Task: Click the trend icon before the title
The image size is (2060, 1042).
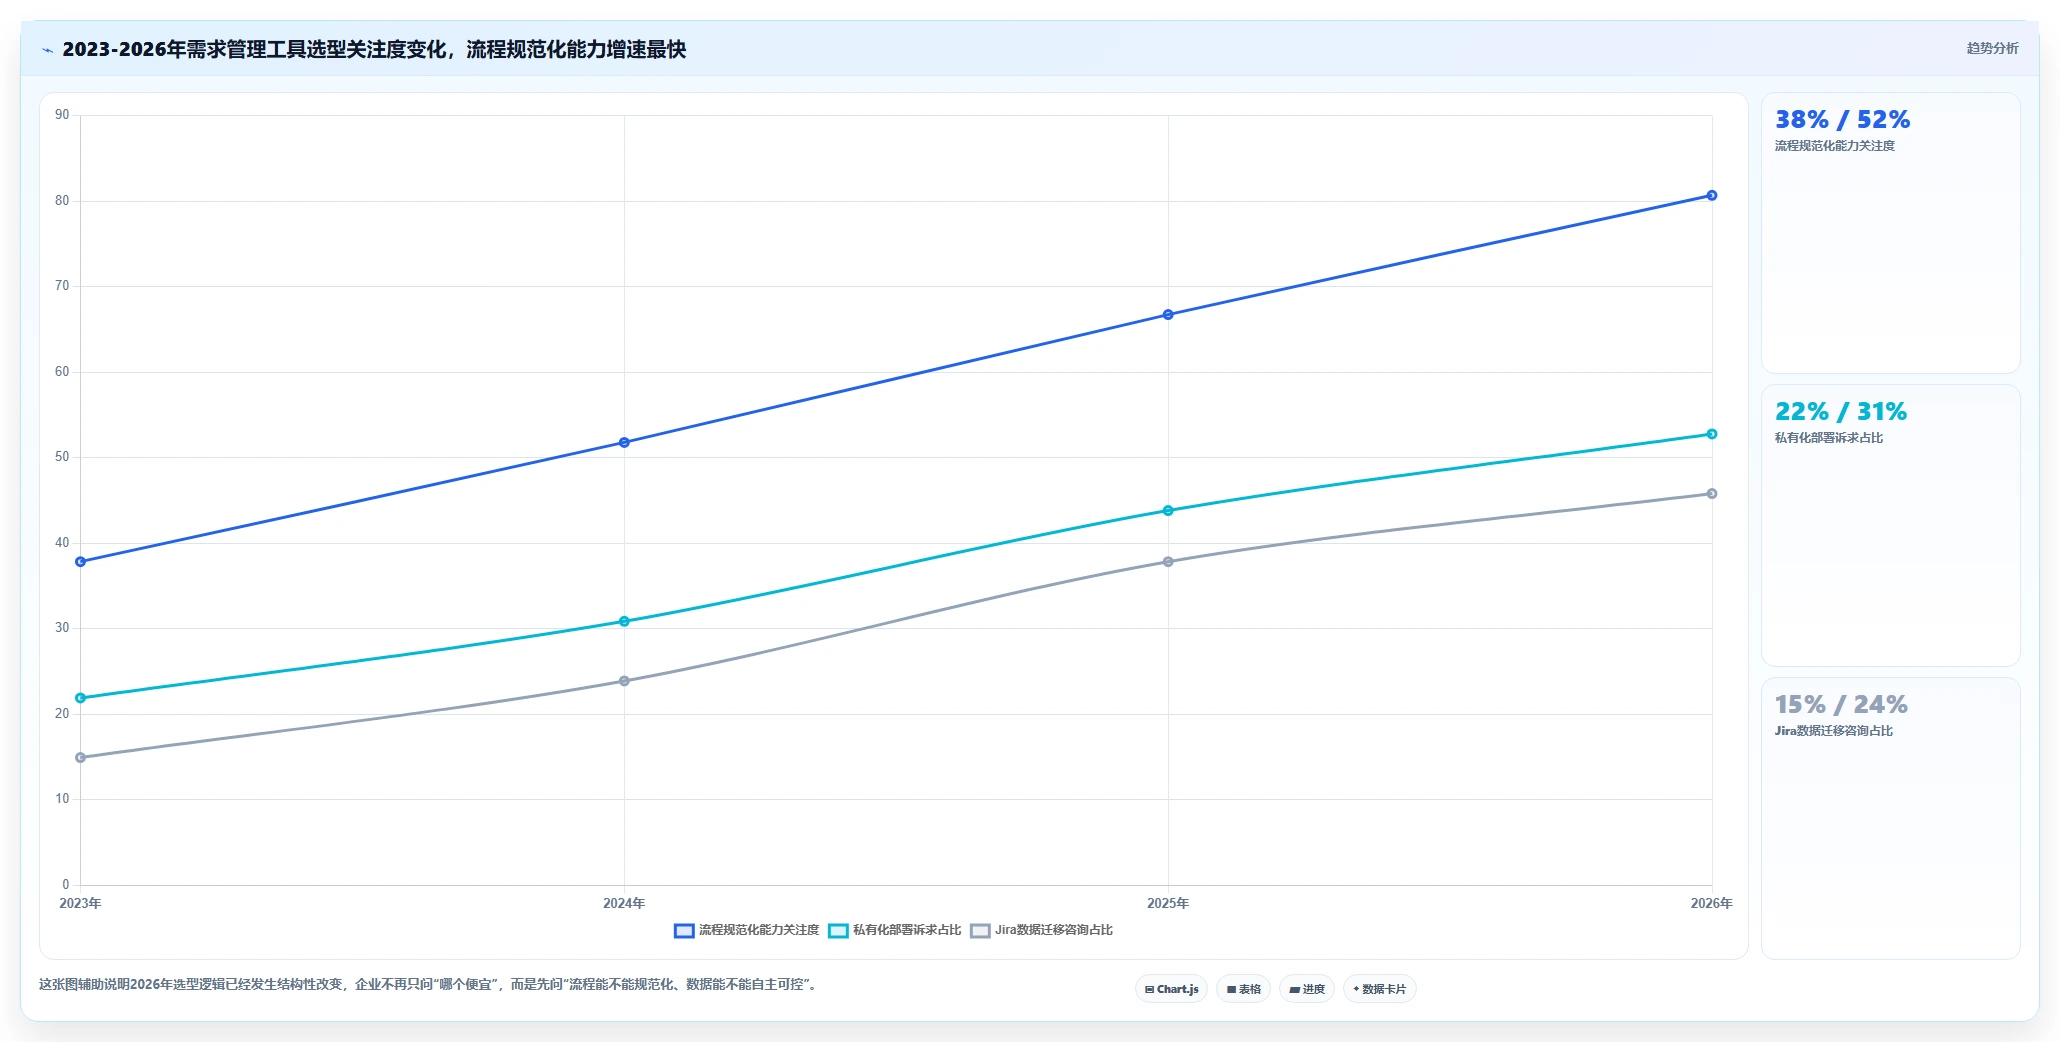Action: tap(47, 50)
